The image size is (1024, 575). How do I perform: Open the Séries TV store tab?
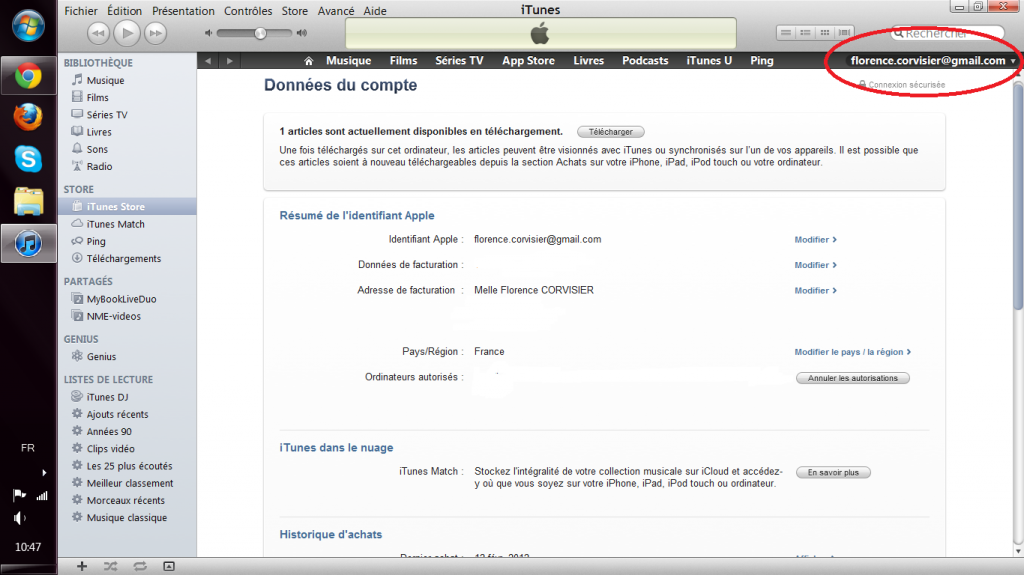(x=459, y=61)
